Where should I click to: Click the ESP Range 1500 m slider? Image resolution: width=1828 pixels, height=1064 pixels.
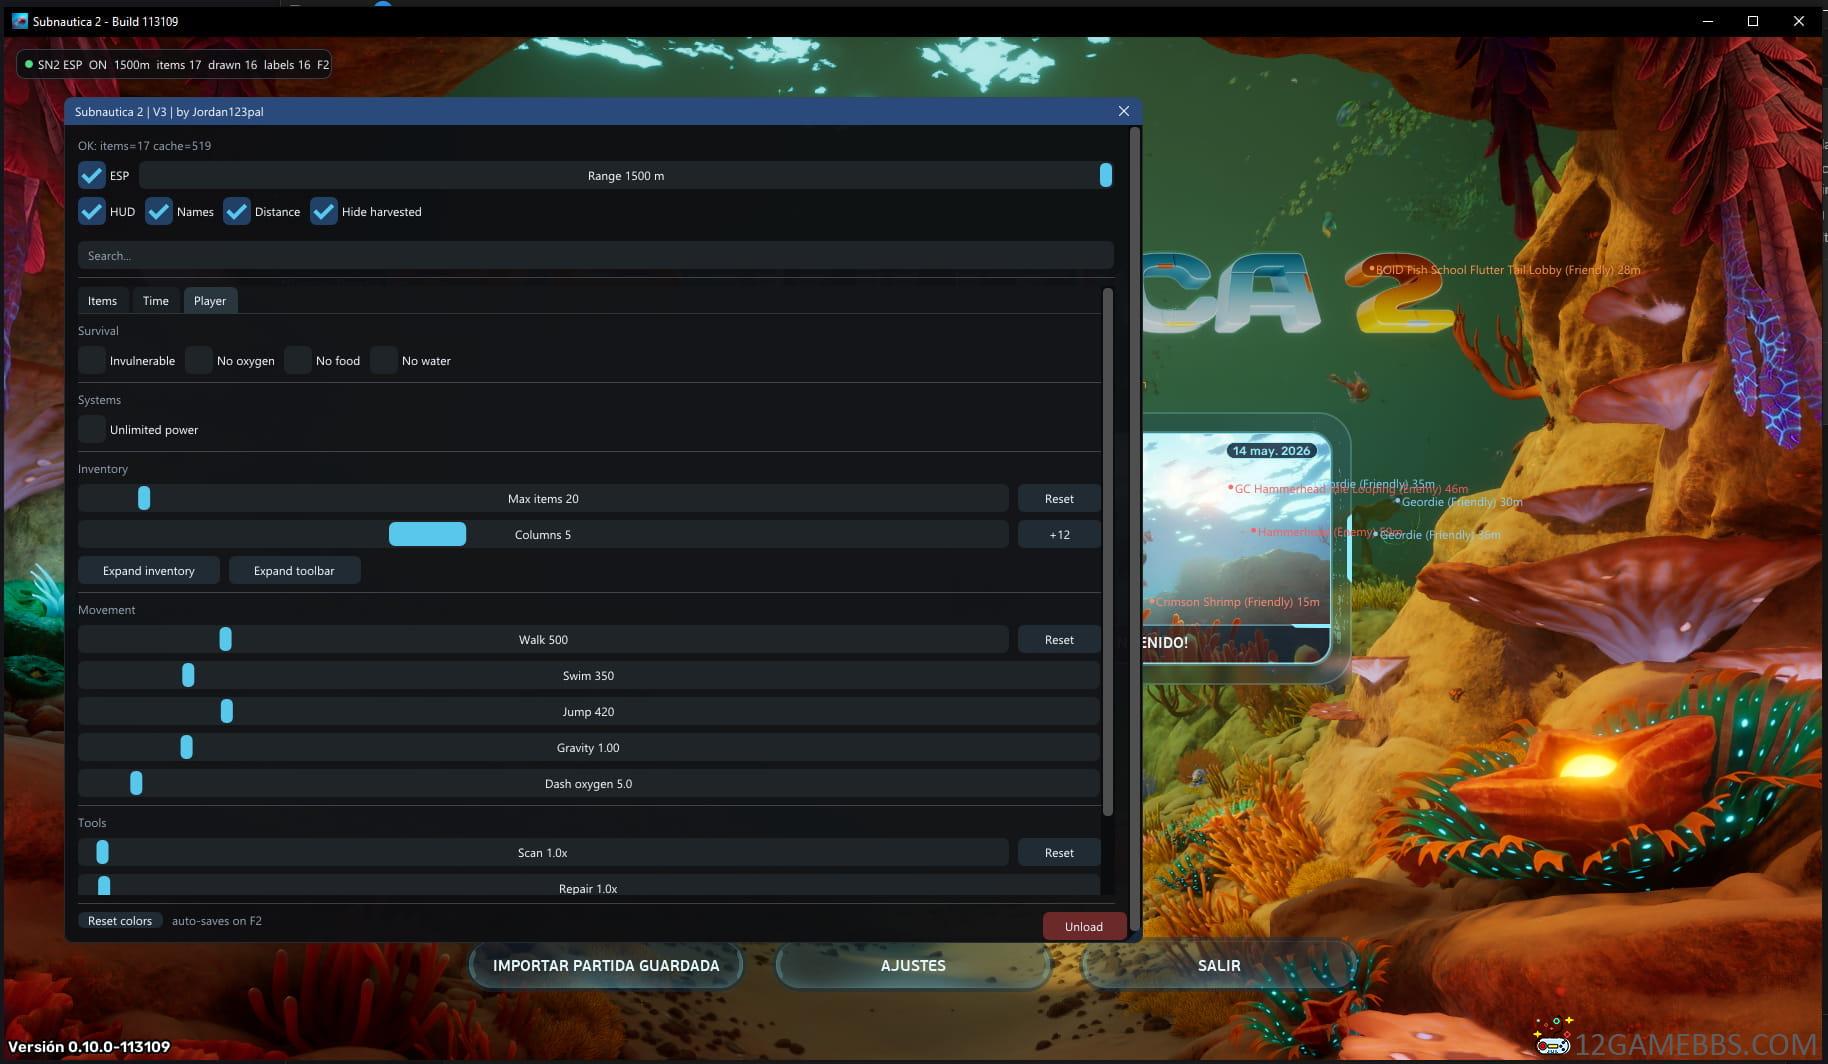coord(626,176)
